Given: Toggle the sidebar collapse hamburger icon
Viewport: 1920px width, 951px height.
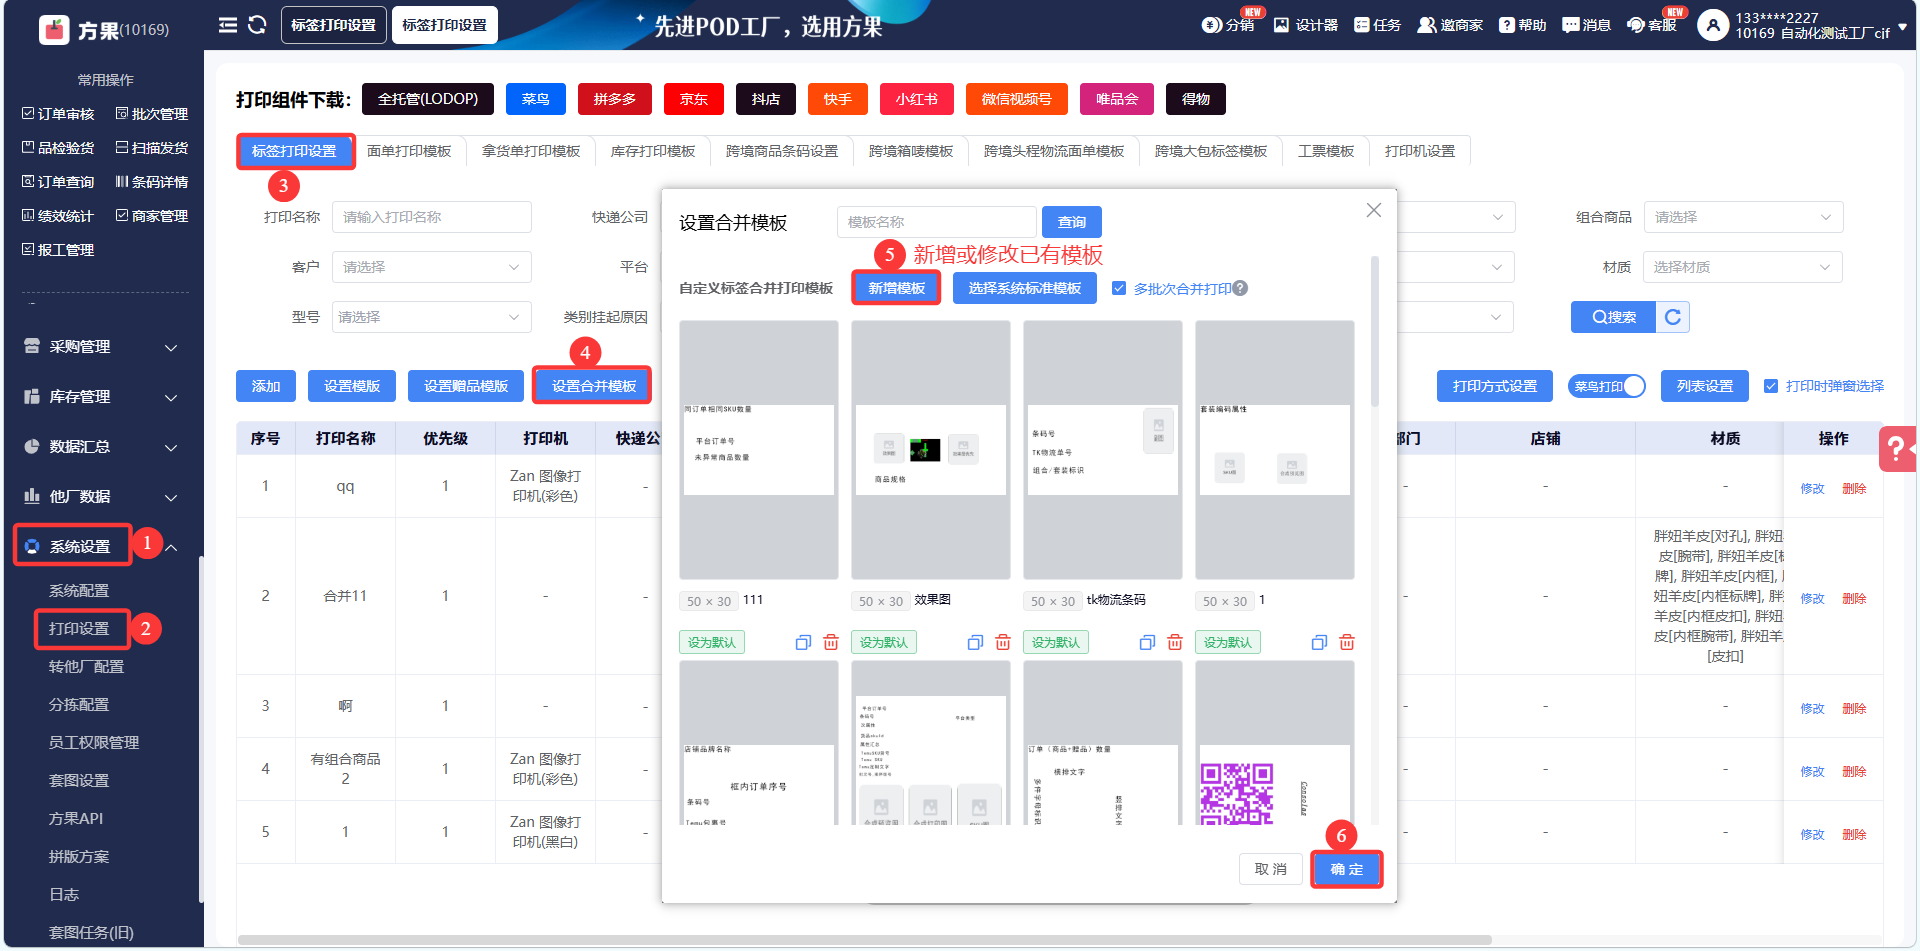Looking at the screenshot, I should tap(228, 25).
